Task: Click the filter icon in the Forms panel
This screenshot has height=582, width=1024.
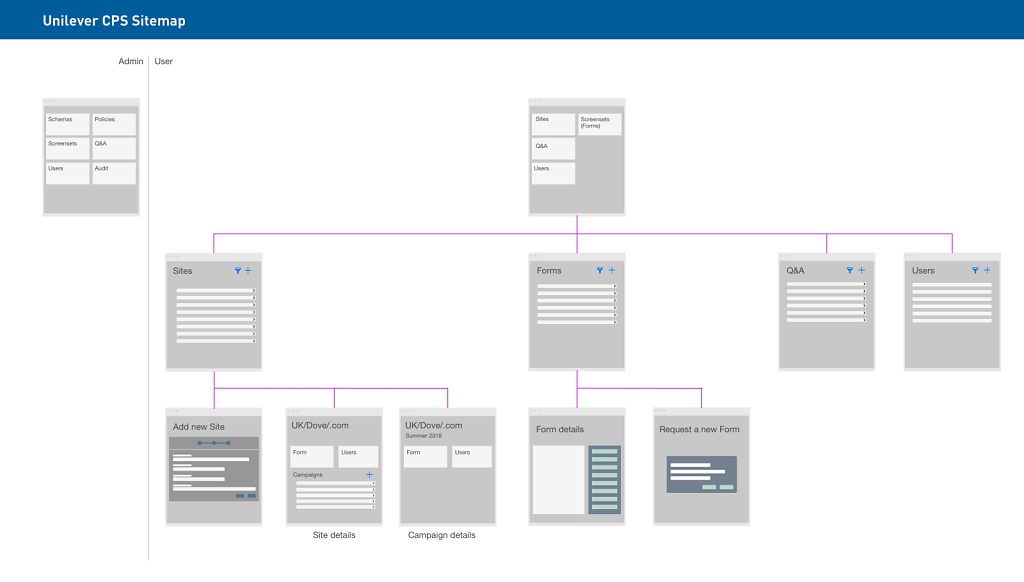Action: pos(600,270)
